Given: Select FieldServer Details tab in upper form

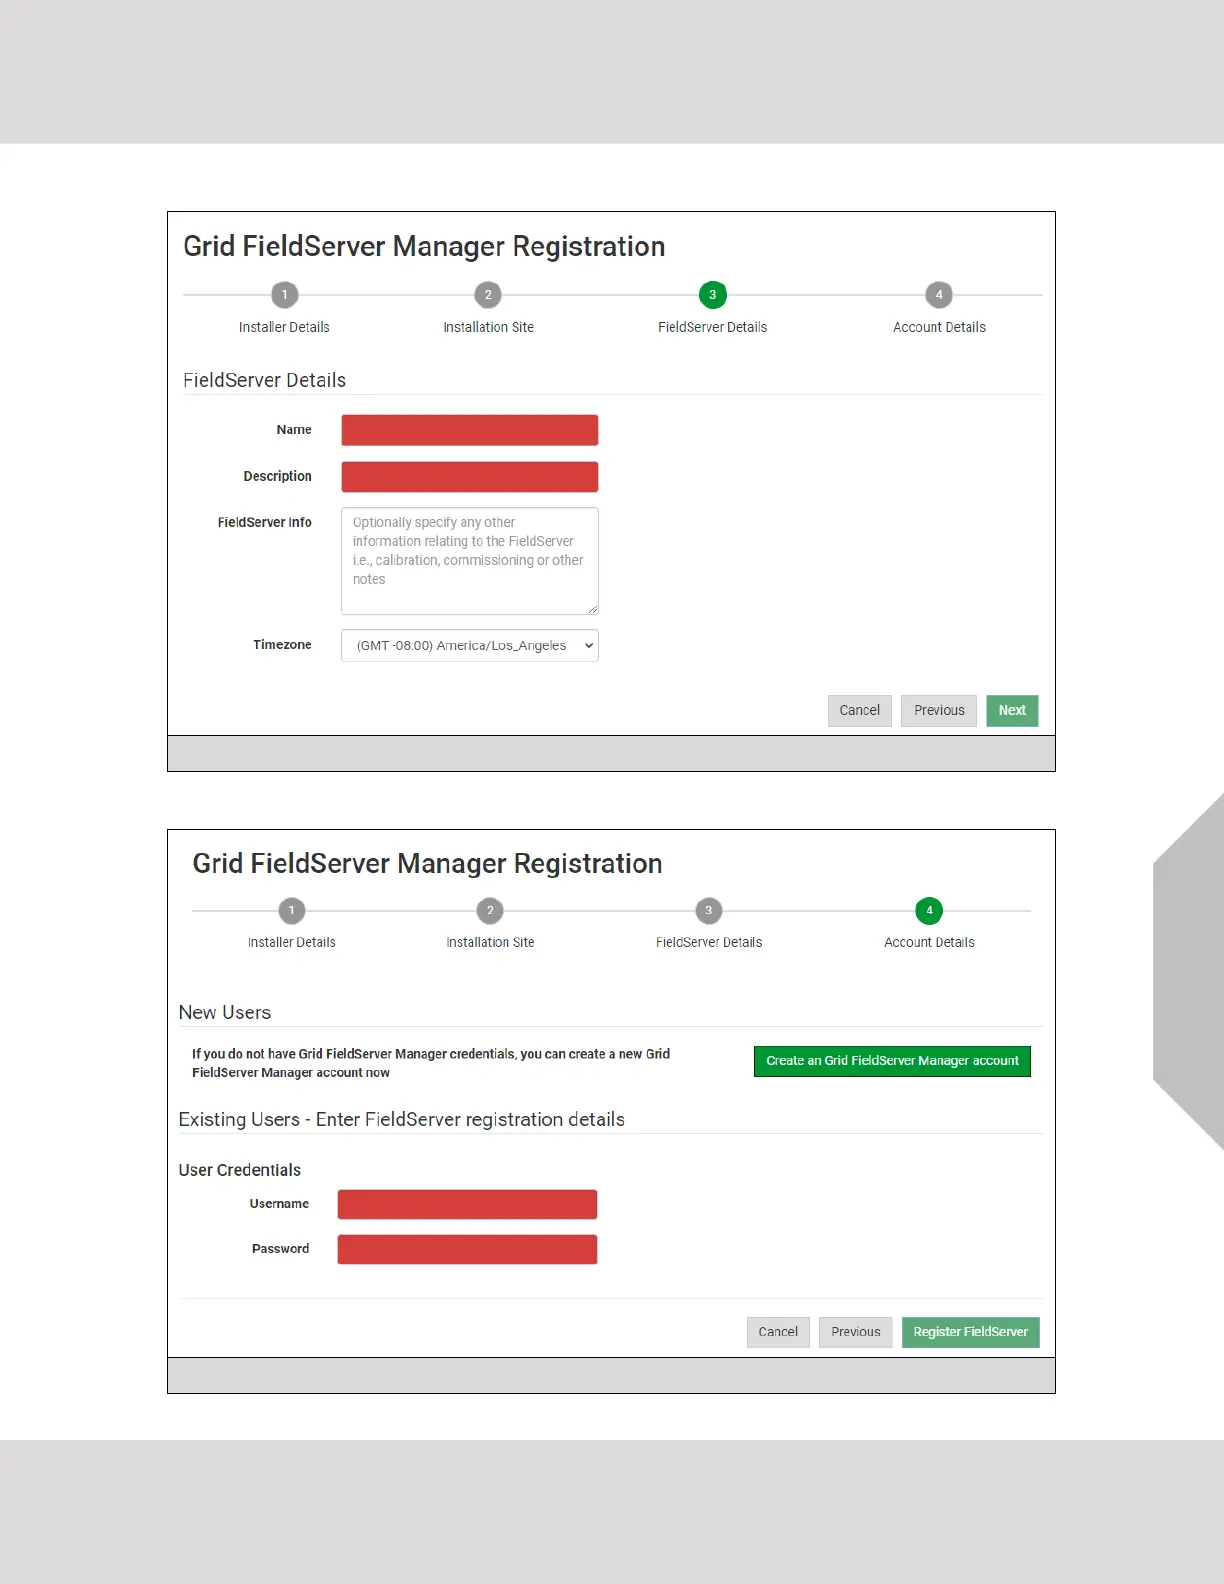Looking at the screenshot, I should [713, 327].
